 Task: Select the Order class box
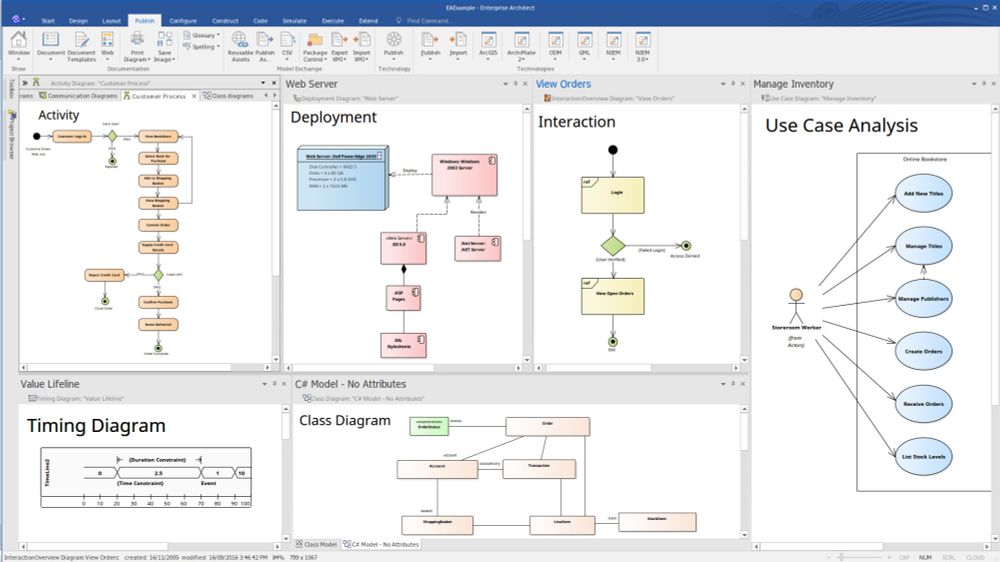(547, 426)
